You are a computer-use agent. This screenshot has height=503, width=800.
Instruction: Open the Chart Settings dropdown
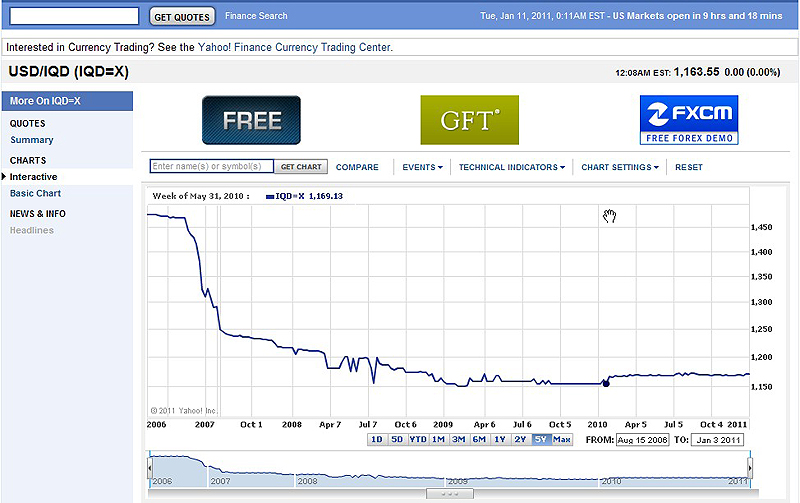(x=619, y=167)
